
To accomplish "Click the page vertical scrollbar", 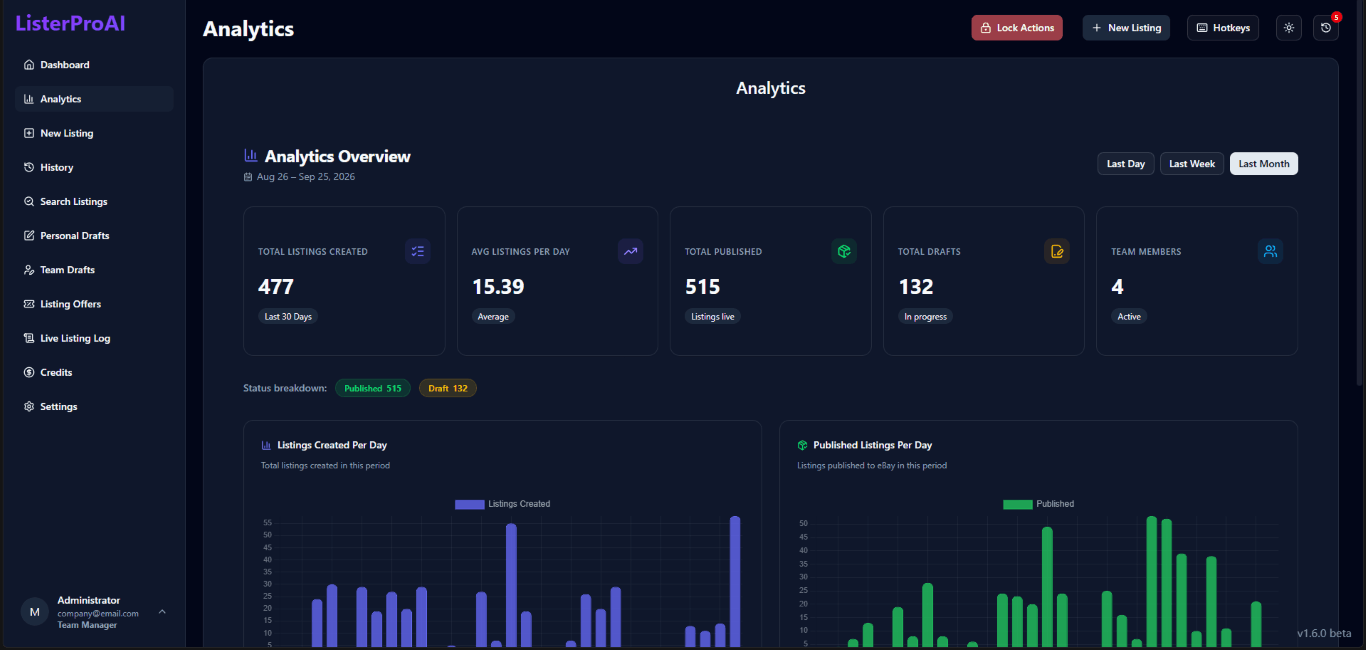I will [x=1360, y=195].
